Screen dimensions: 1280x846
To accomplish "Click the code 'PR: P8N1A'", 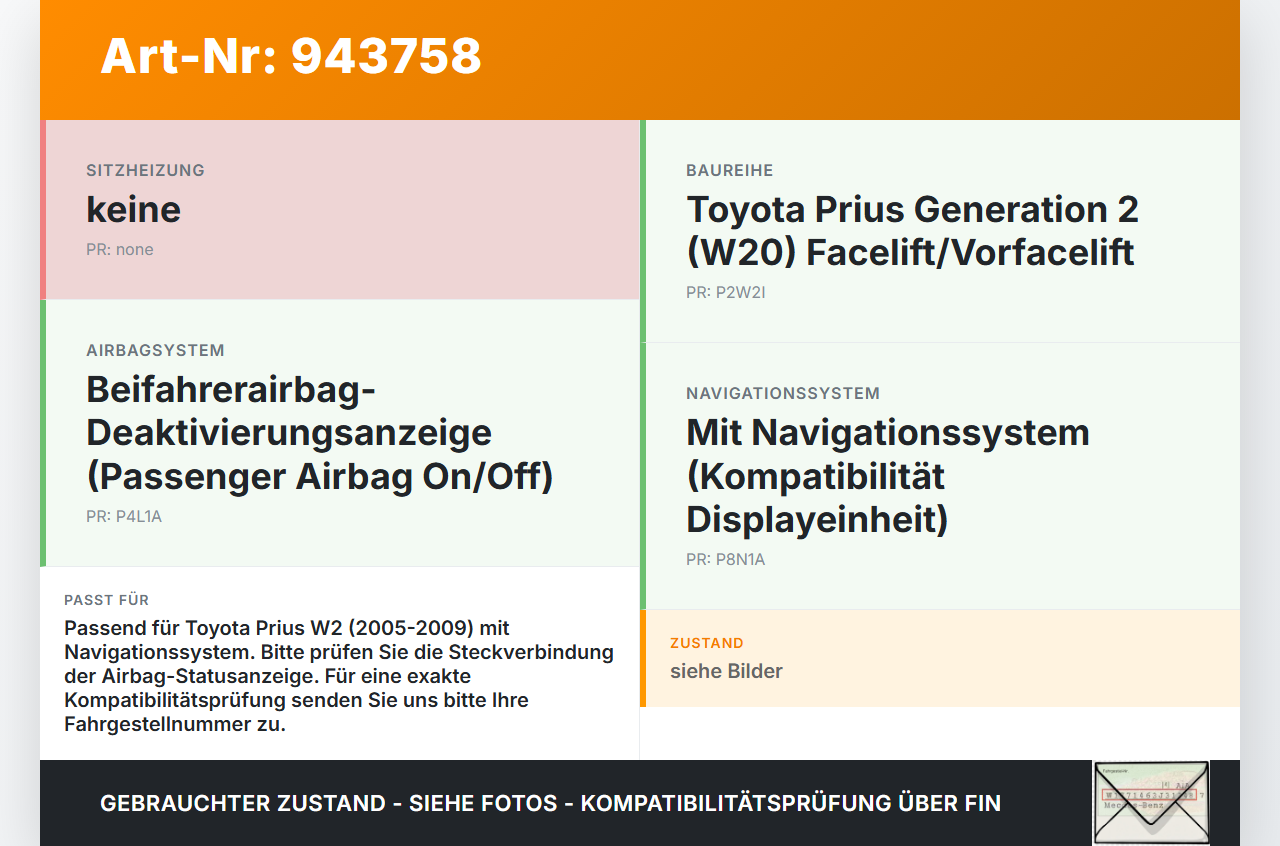I will tap(726, 559).
